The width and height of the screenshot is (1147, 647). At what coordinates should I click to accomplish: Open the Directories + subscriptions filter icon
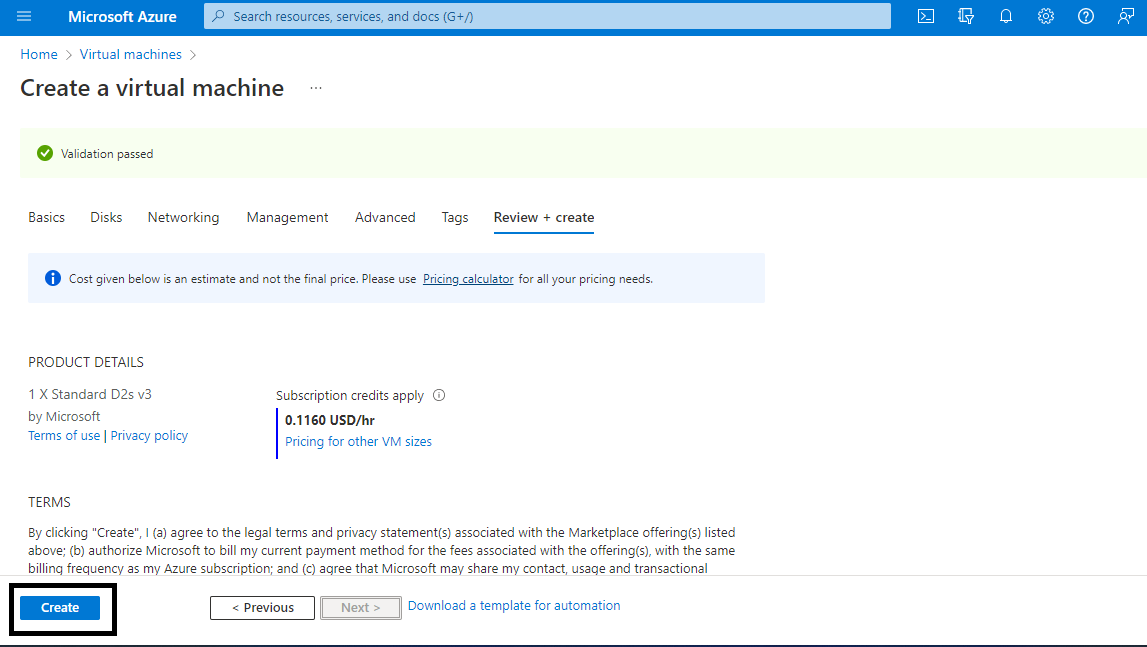coord(966,16)
